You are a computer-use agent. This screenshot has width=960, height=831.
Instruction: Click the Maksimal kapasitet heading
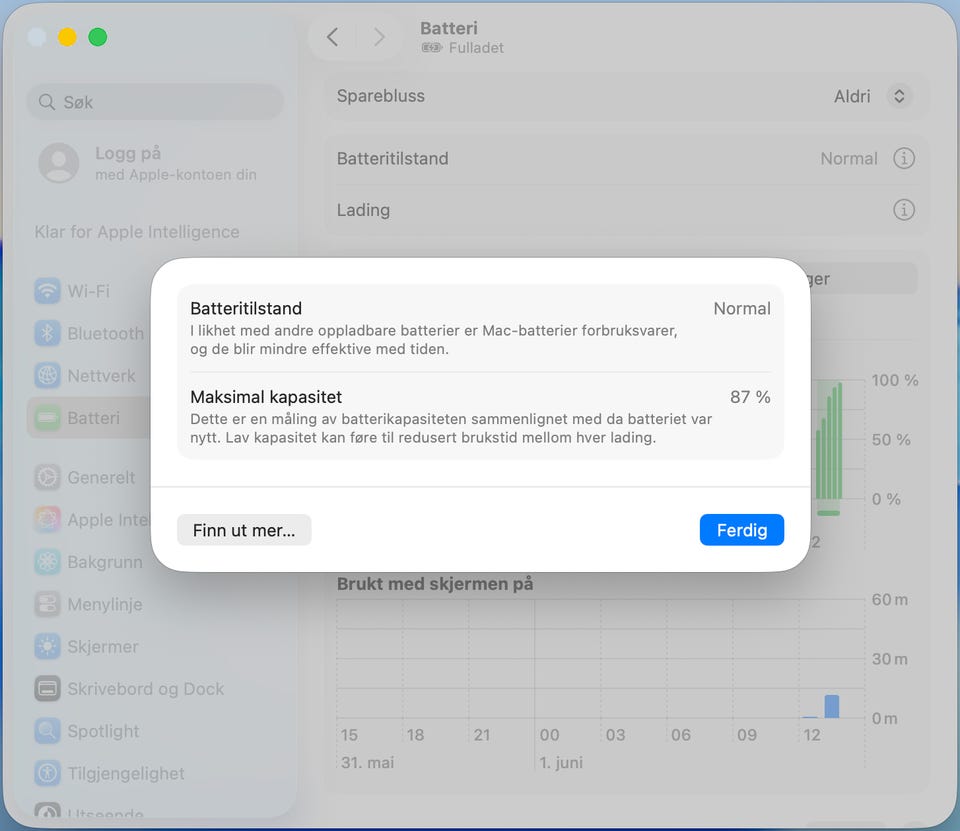tap(266, 397)
